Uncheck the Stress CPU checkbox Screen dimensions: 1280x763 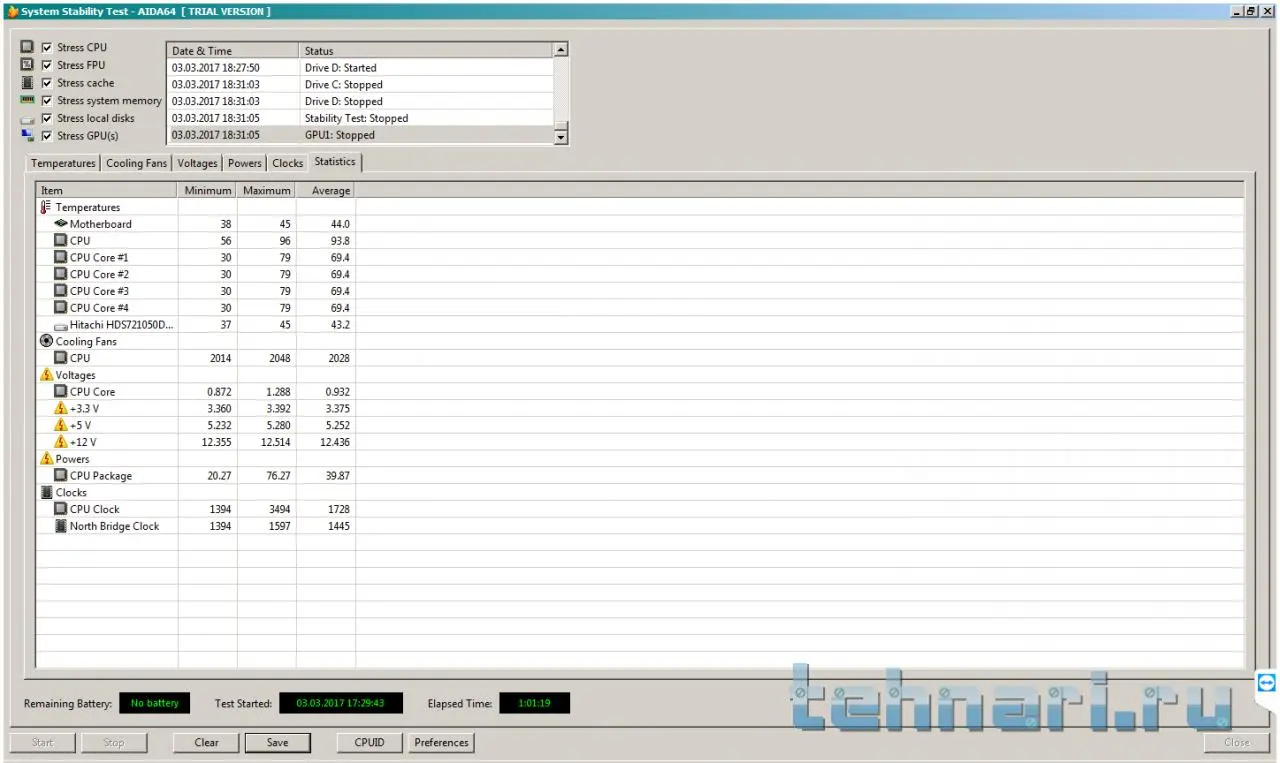[46, 47]
